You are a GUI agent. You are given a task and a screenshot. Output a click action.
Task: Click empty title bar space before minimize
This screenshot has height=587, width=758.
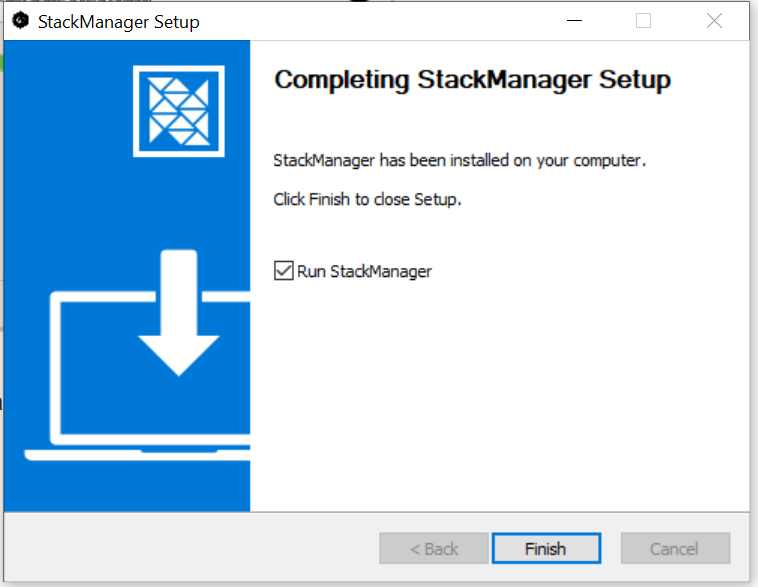pos(400,21)
